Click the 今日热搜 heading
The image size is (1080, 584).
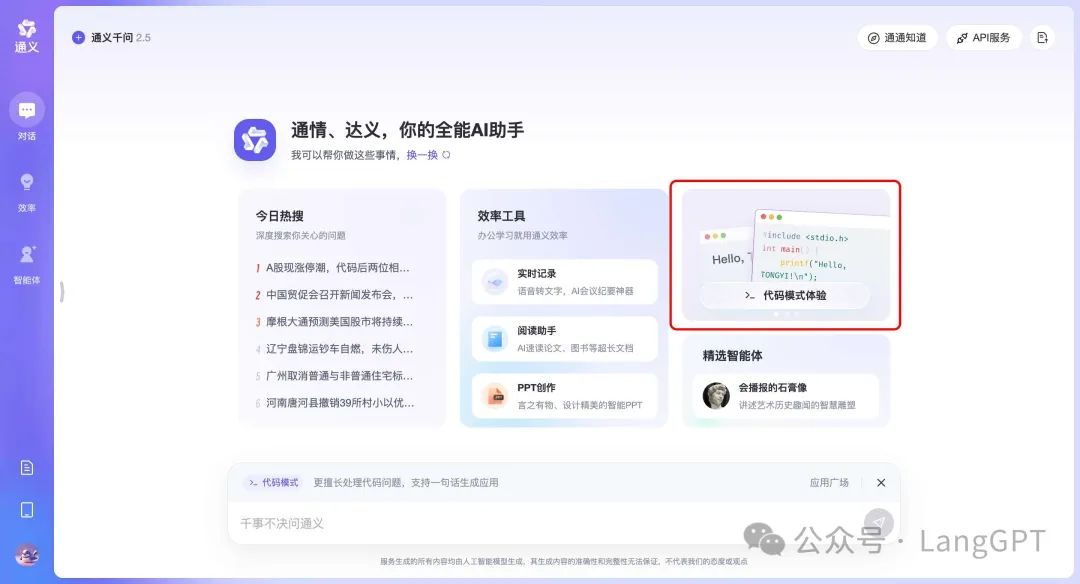point(280,216)
